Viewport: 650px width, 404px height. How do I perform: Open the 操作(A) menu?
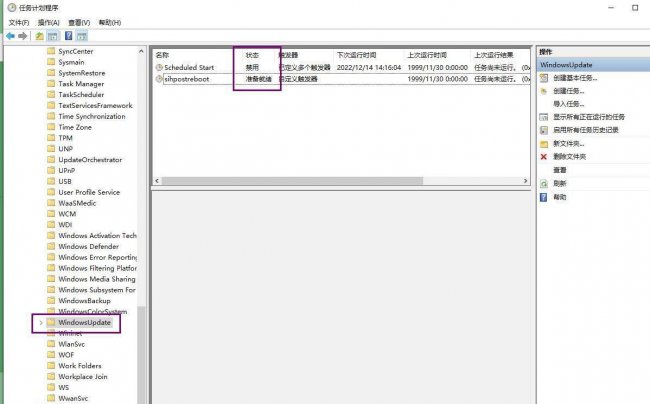49,22
